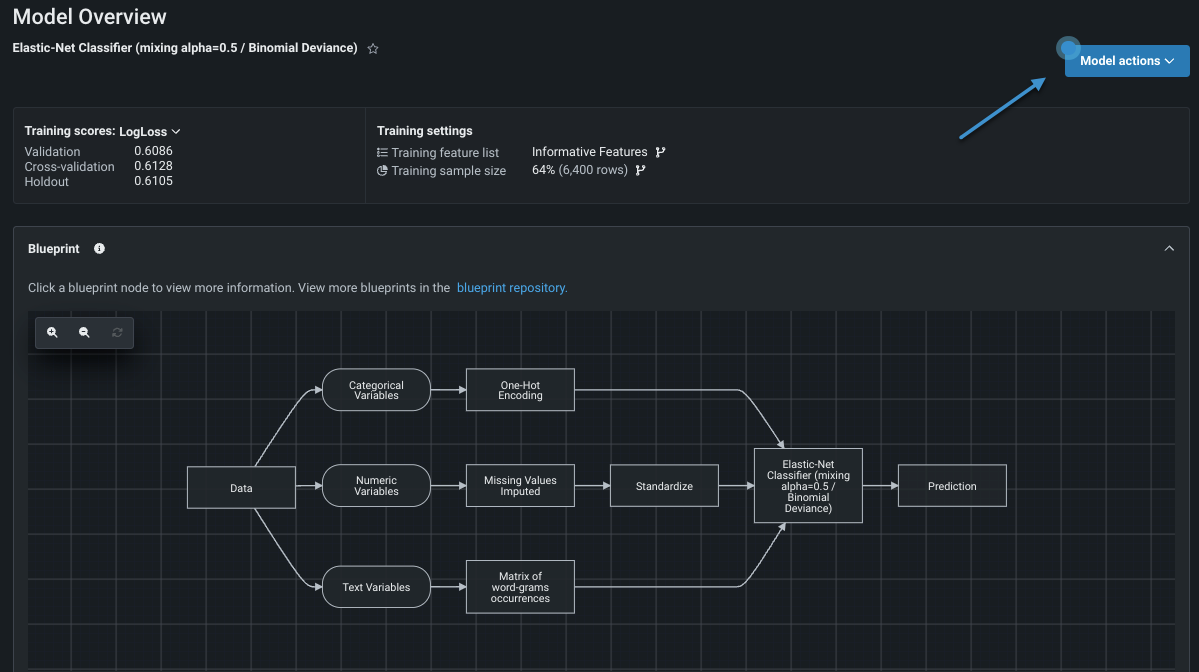This screenshot has height=672, width=1199.
Task: Open the Model actions dropdown
Action: [x=1126, y=61]
